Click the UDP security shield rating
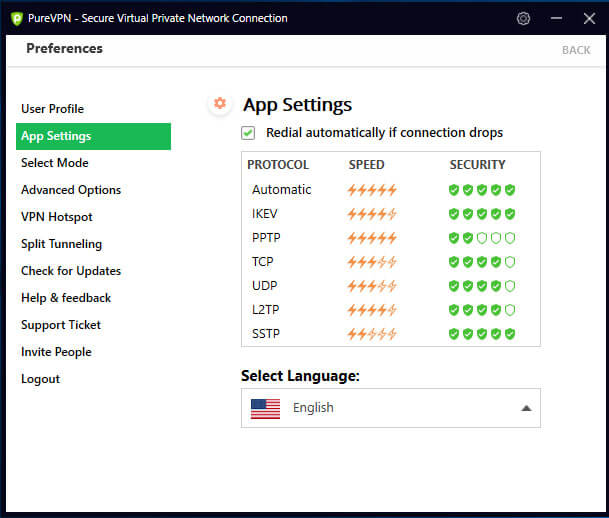609x518 pixels. 481,286
